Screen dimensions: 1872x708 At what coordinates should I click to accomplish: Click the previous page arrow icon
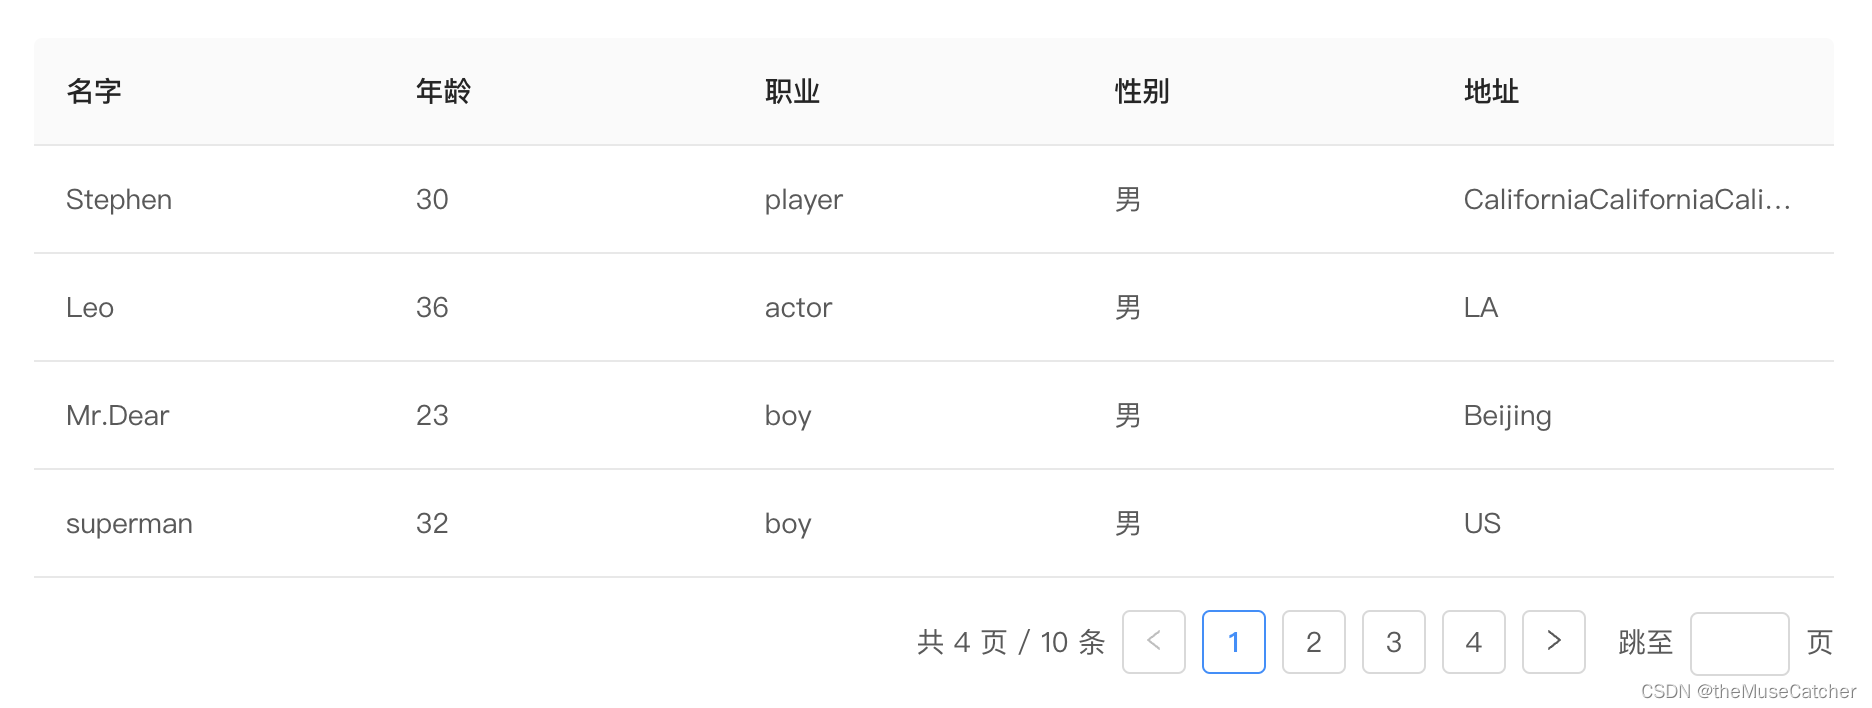coord(1153,642)
